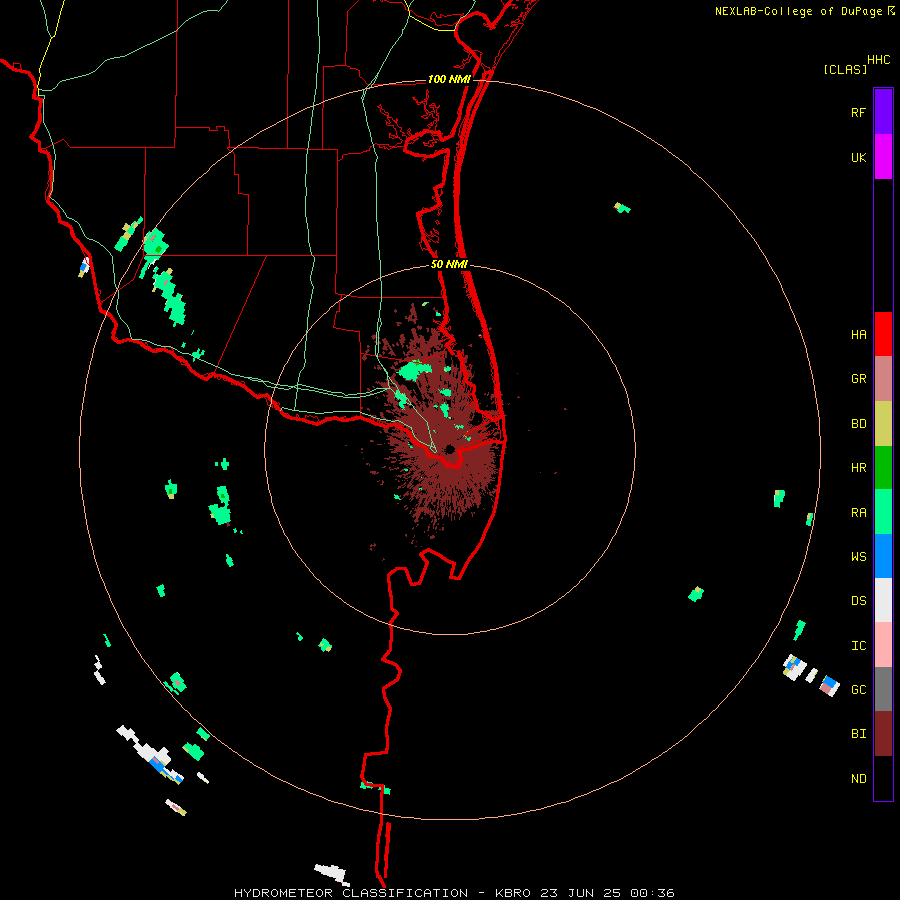This screenshot has width=900, height=900.
Task: Click the RF purple legend swatch
Action: 883,112
